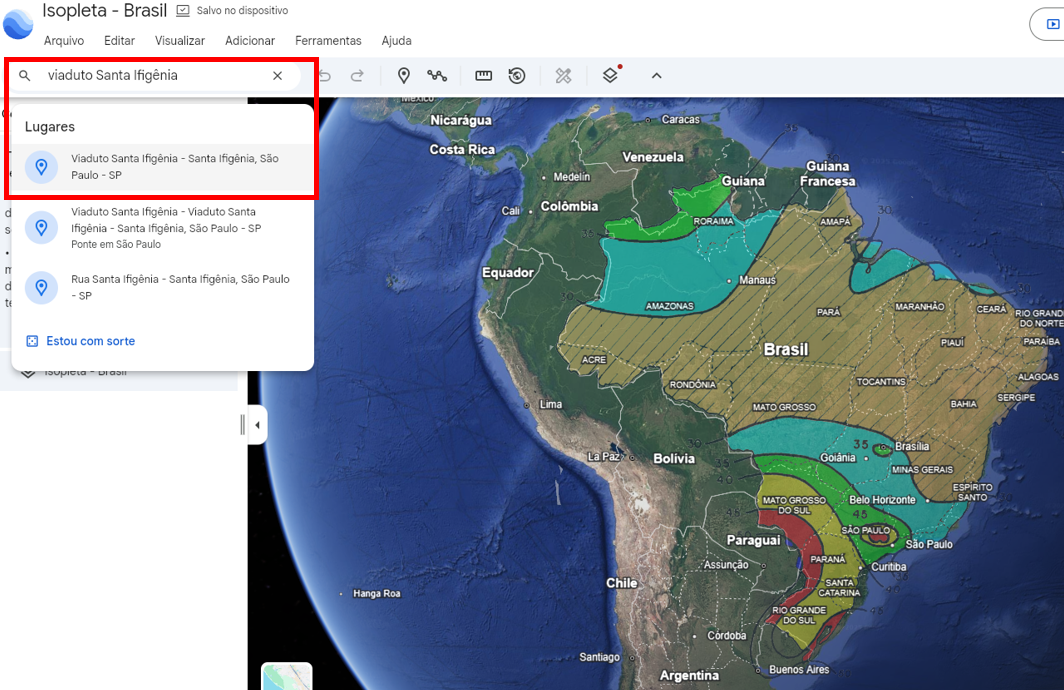Open the Adicionar menu
Image resolution: width=1064 pixels, height=690 pixels.
tap(250, 41)
